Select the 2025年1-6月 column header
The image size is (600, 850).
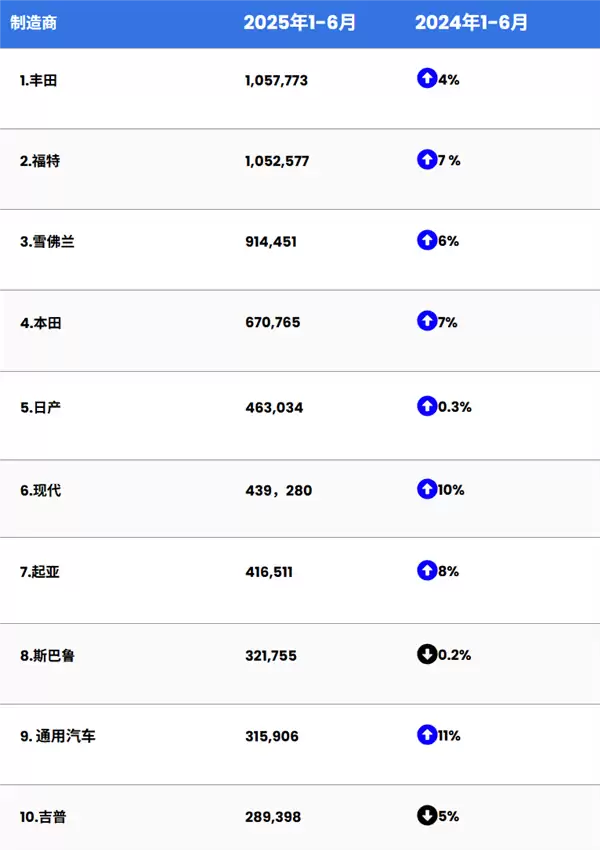tap(299, 22)
